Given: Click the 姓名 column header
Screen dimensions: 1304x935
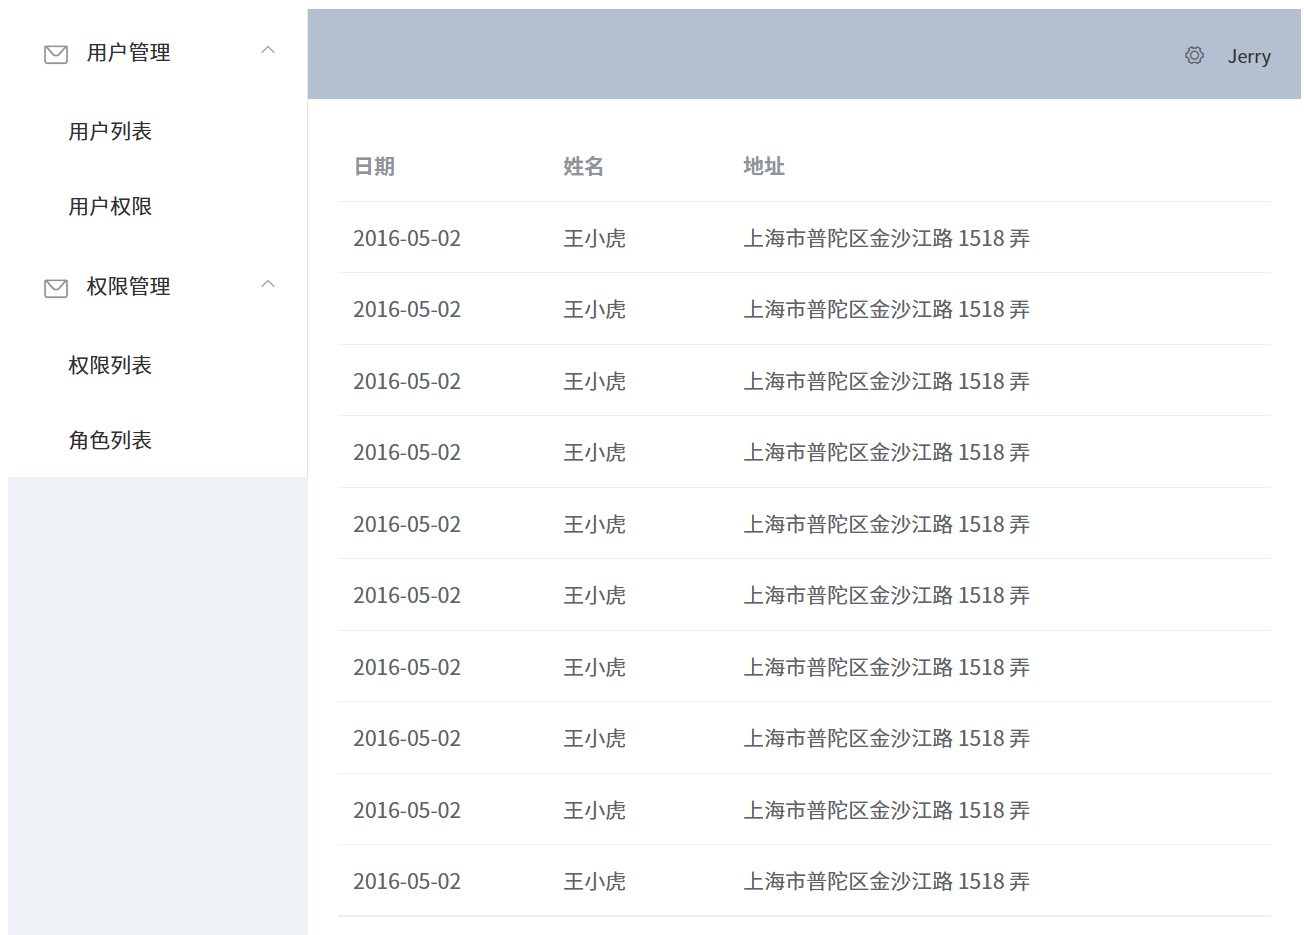Looking at the screenshot, I should coord(583,166).
